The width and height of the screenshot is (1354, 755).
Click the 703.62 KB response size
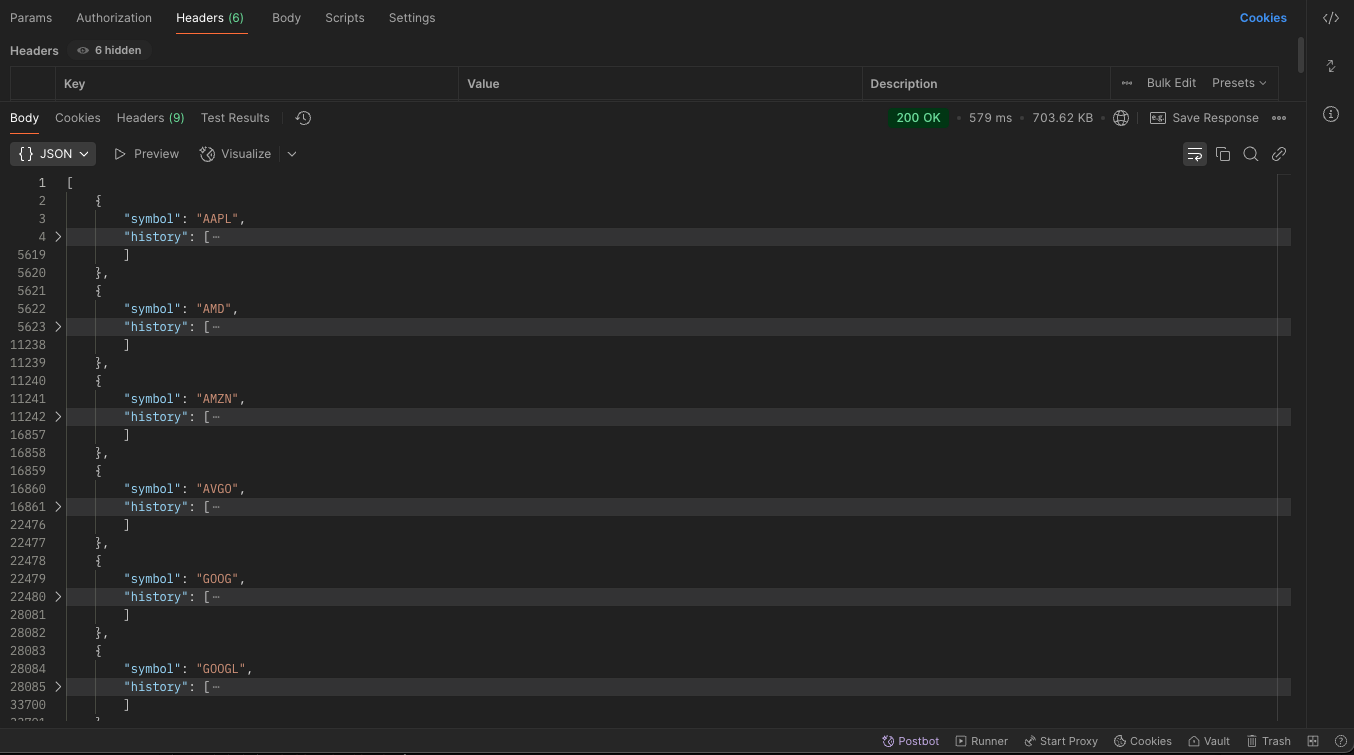pos(1062,118)
